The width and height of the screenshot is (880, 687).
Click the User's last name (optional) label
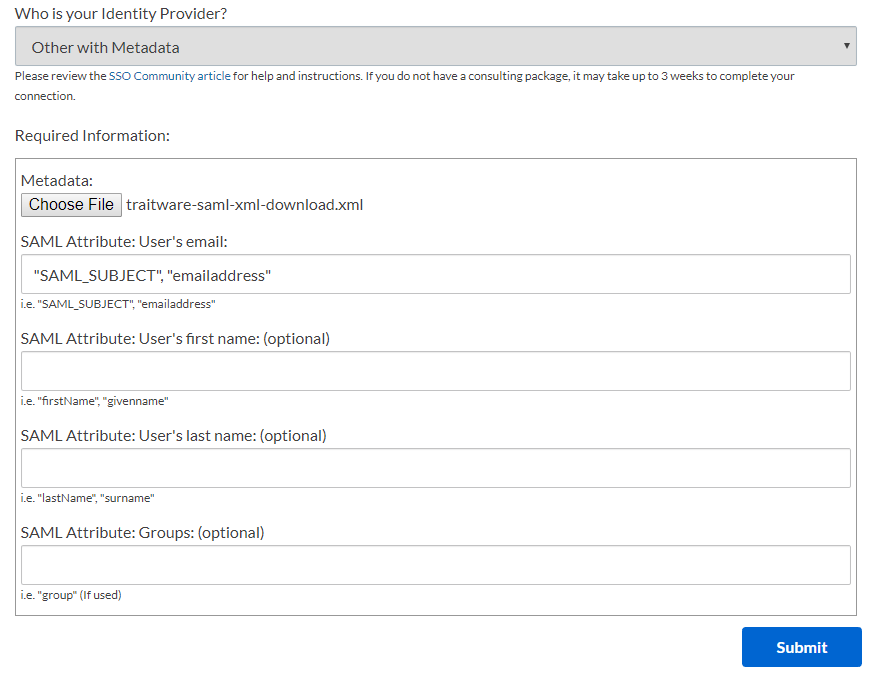pyautogui.click(x=173, y=436)
